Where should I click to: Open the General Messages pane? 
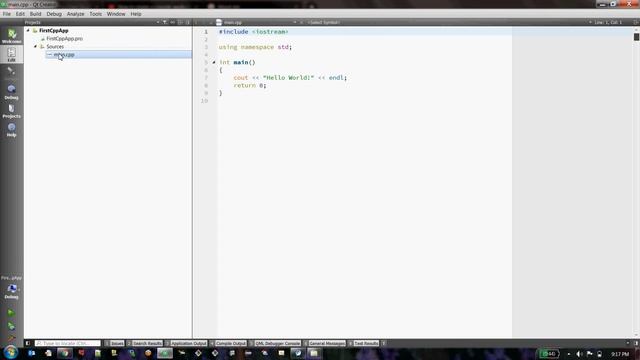click(324, 343)
